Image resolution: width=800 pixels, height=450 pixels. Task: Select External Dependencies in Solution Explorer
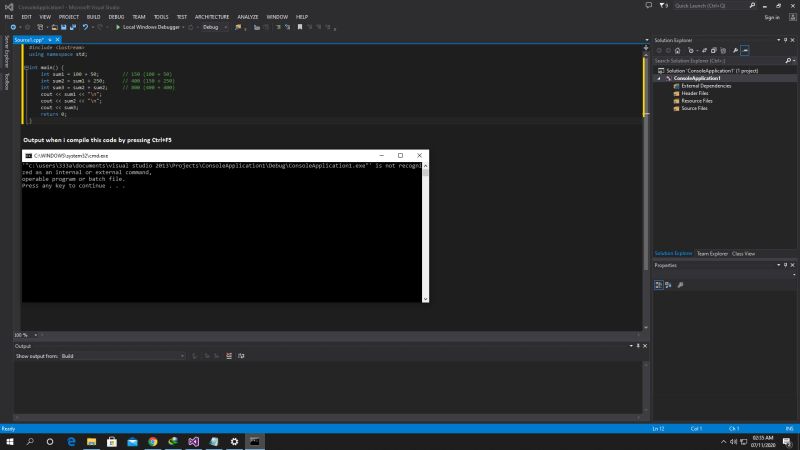pyautogui.click(x=706, y=86)
